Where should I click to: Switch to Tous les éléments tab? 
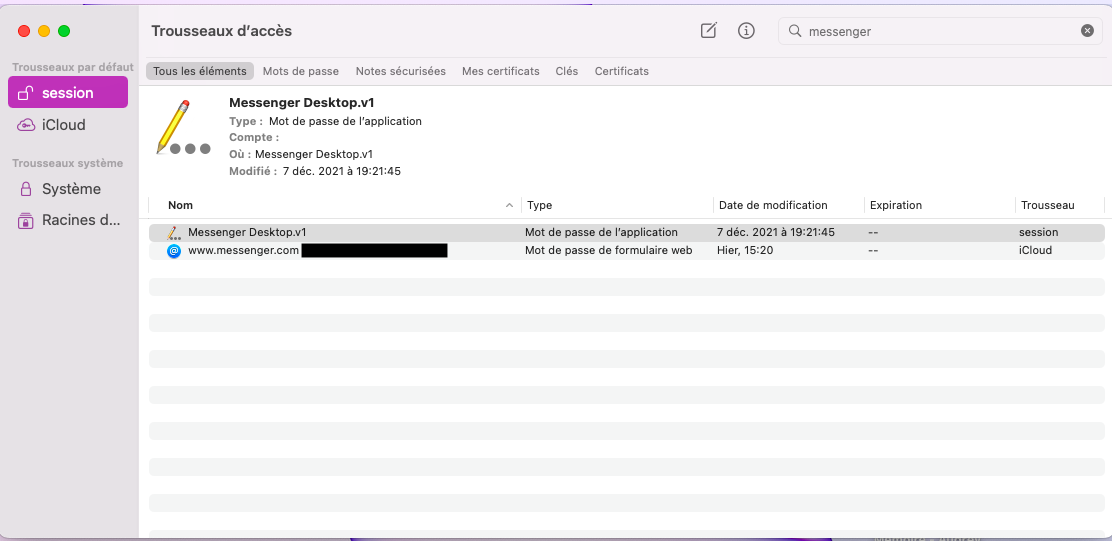[200, 71]
